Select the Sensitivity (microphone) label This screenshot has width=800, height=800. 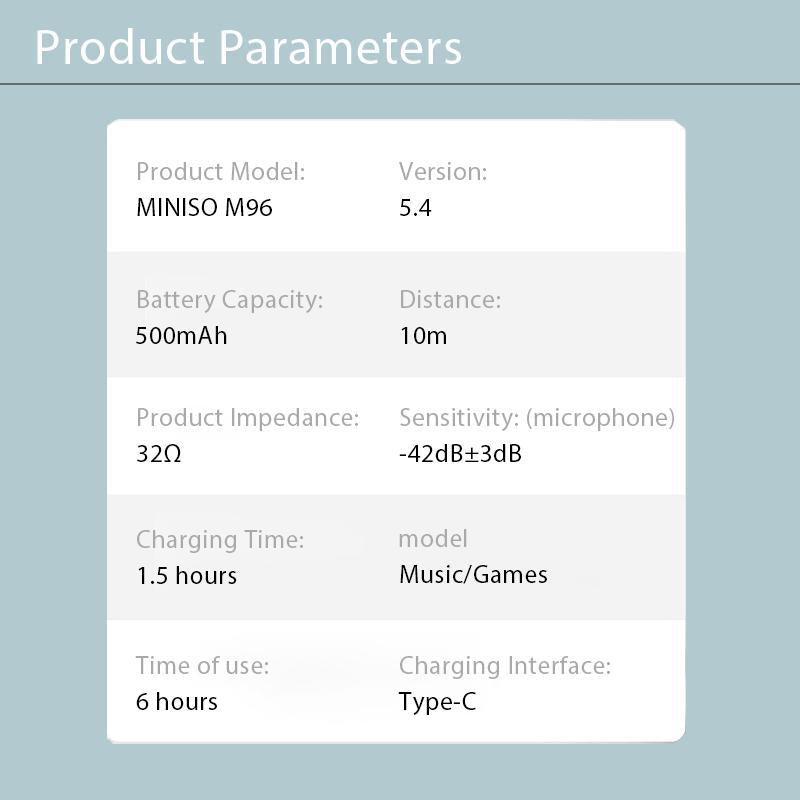tap(537, 417)
